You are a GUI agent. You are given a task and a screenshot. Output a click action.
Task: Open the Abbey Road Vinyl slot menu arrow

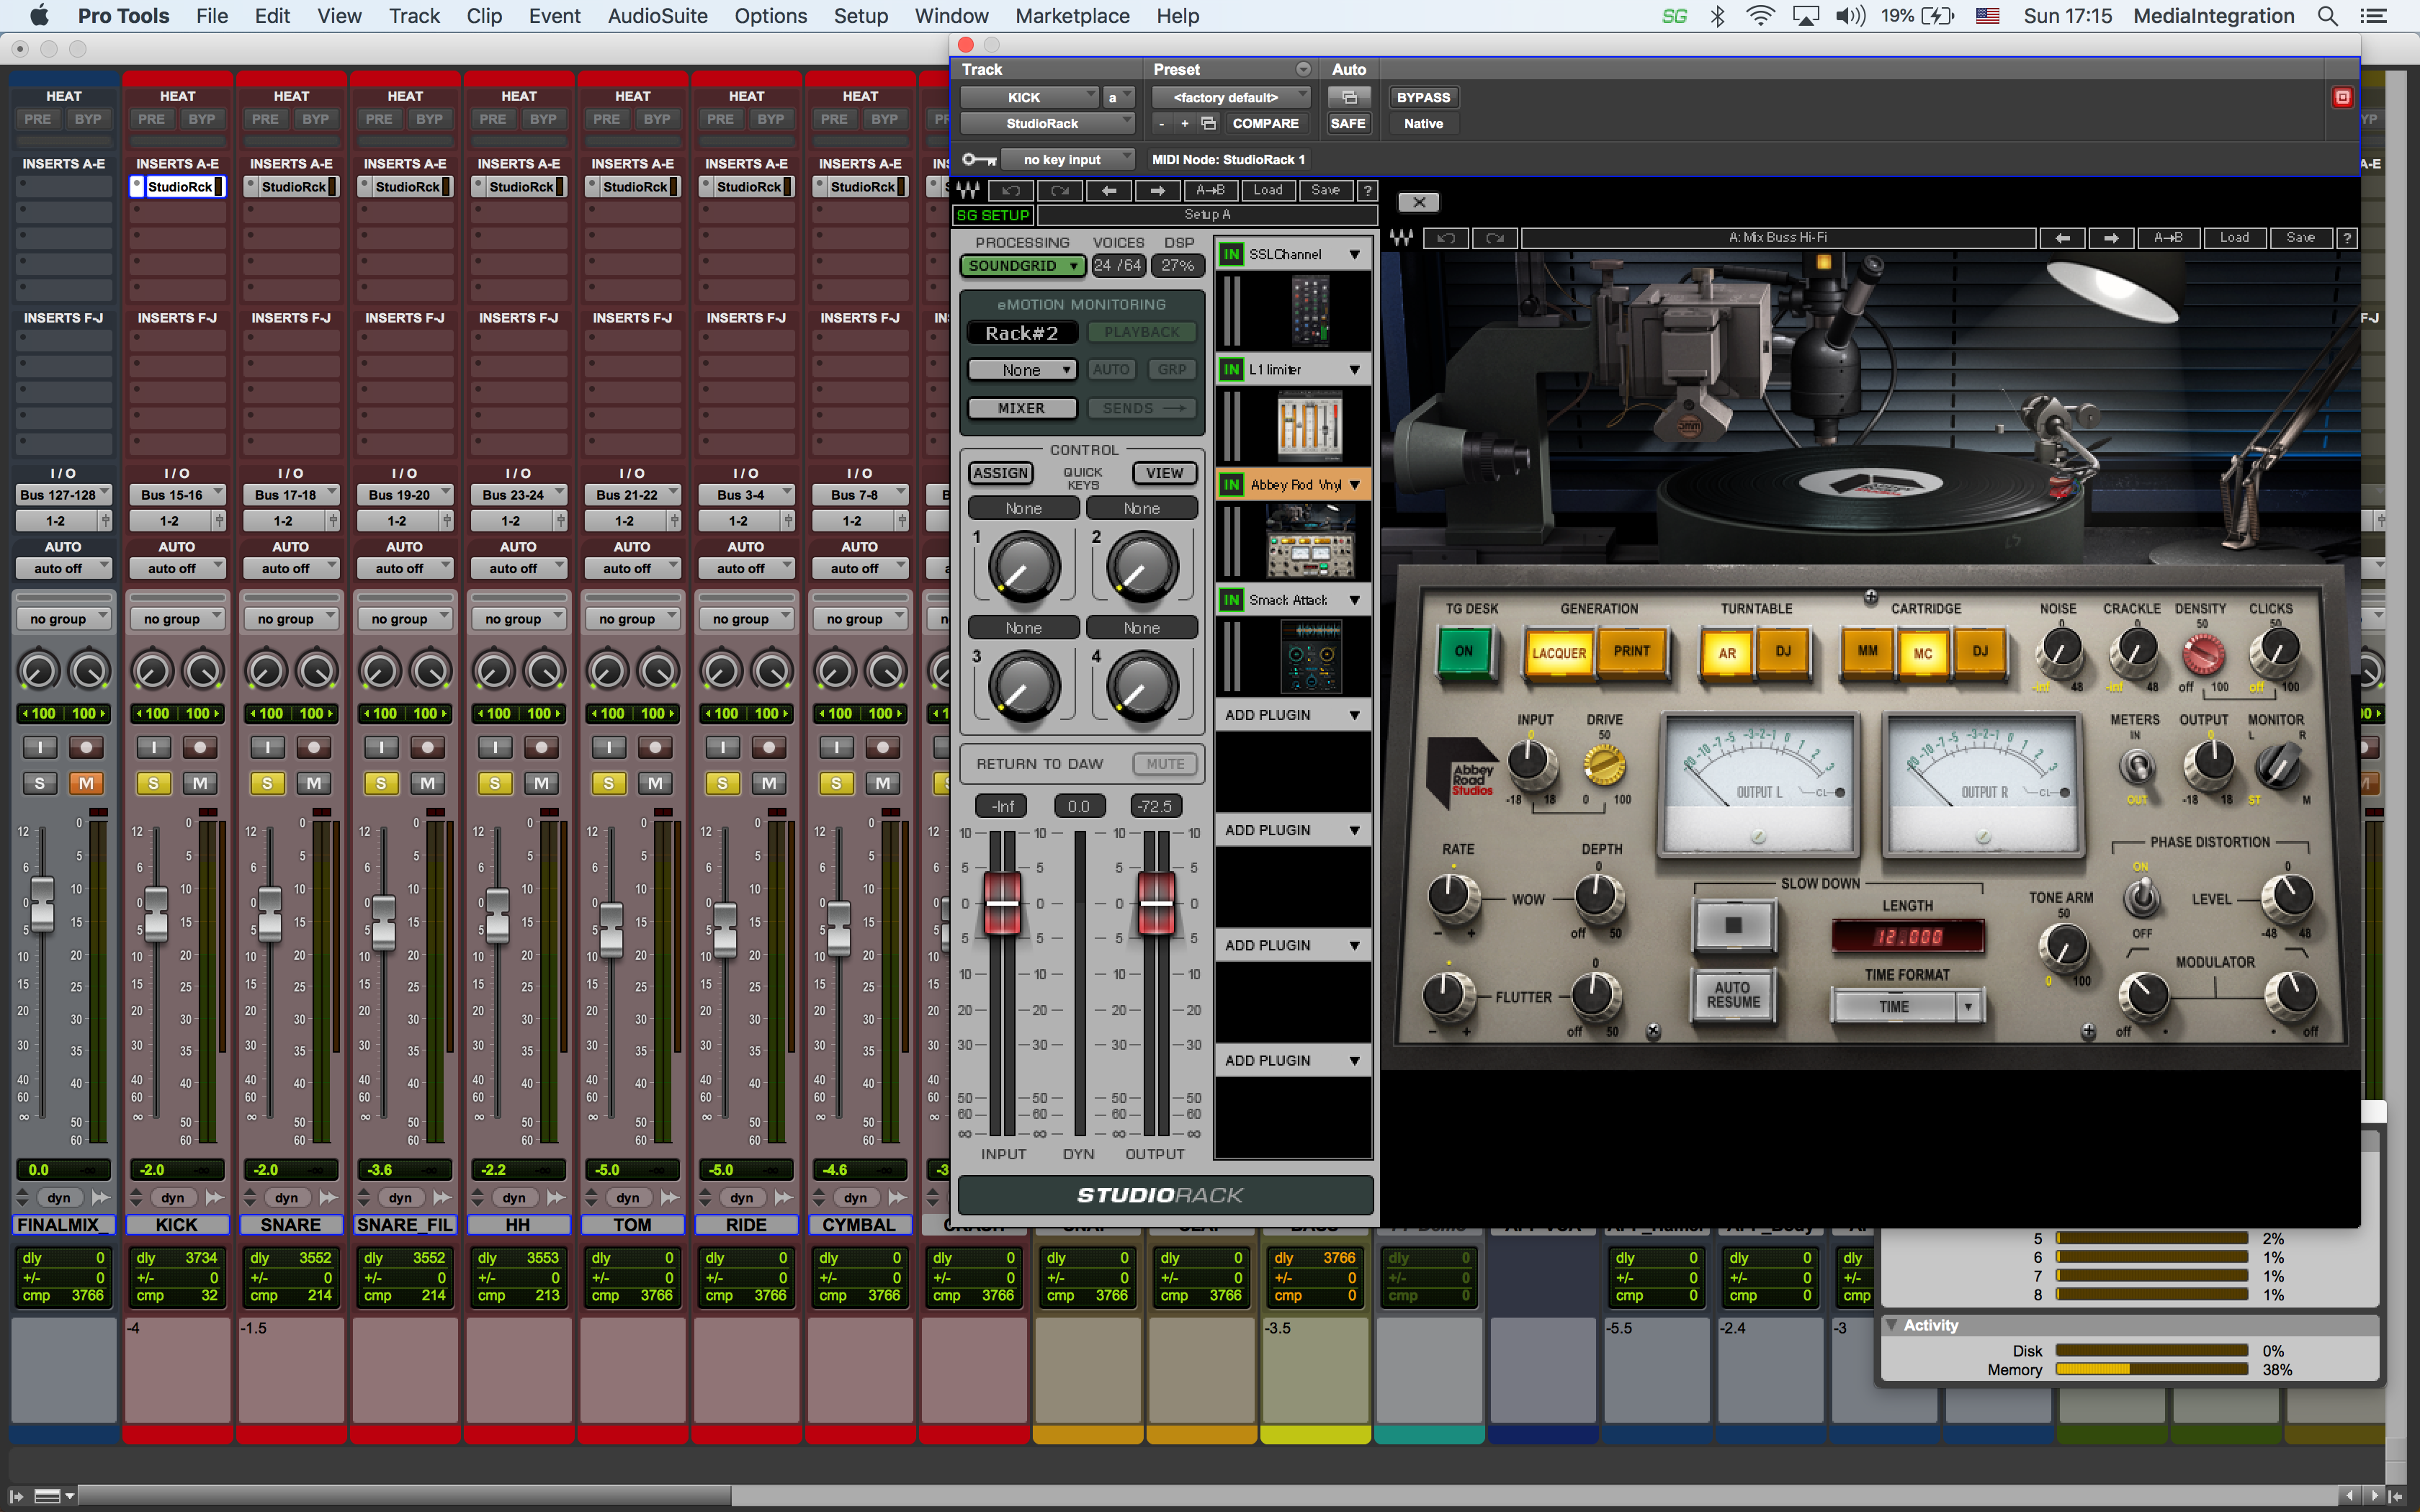(x=1355, y=485)
